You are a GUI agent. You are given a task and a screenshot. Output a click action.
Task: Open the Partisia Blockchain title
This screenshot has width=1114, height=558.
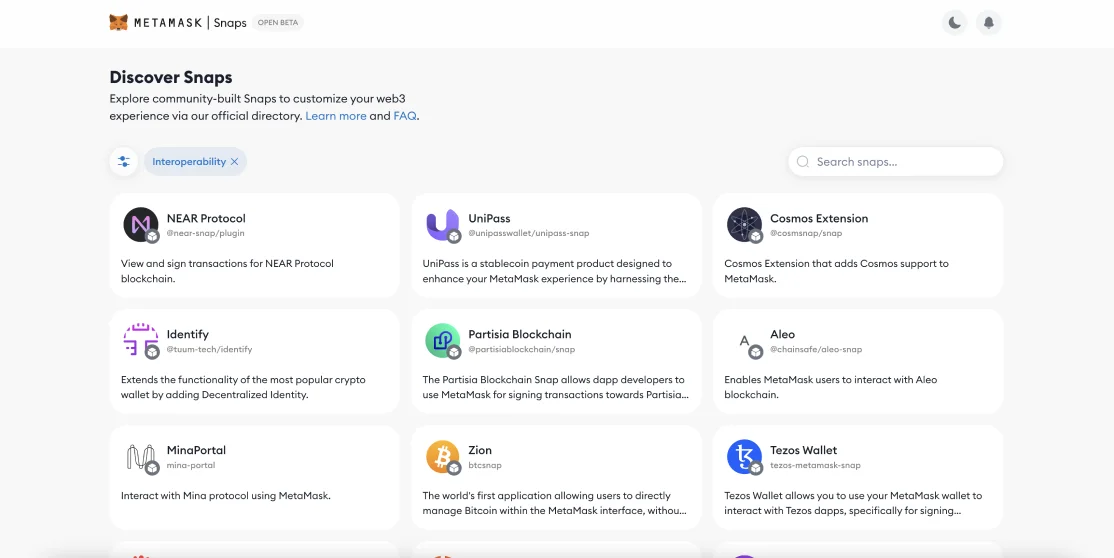520,334
